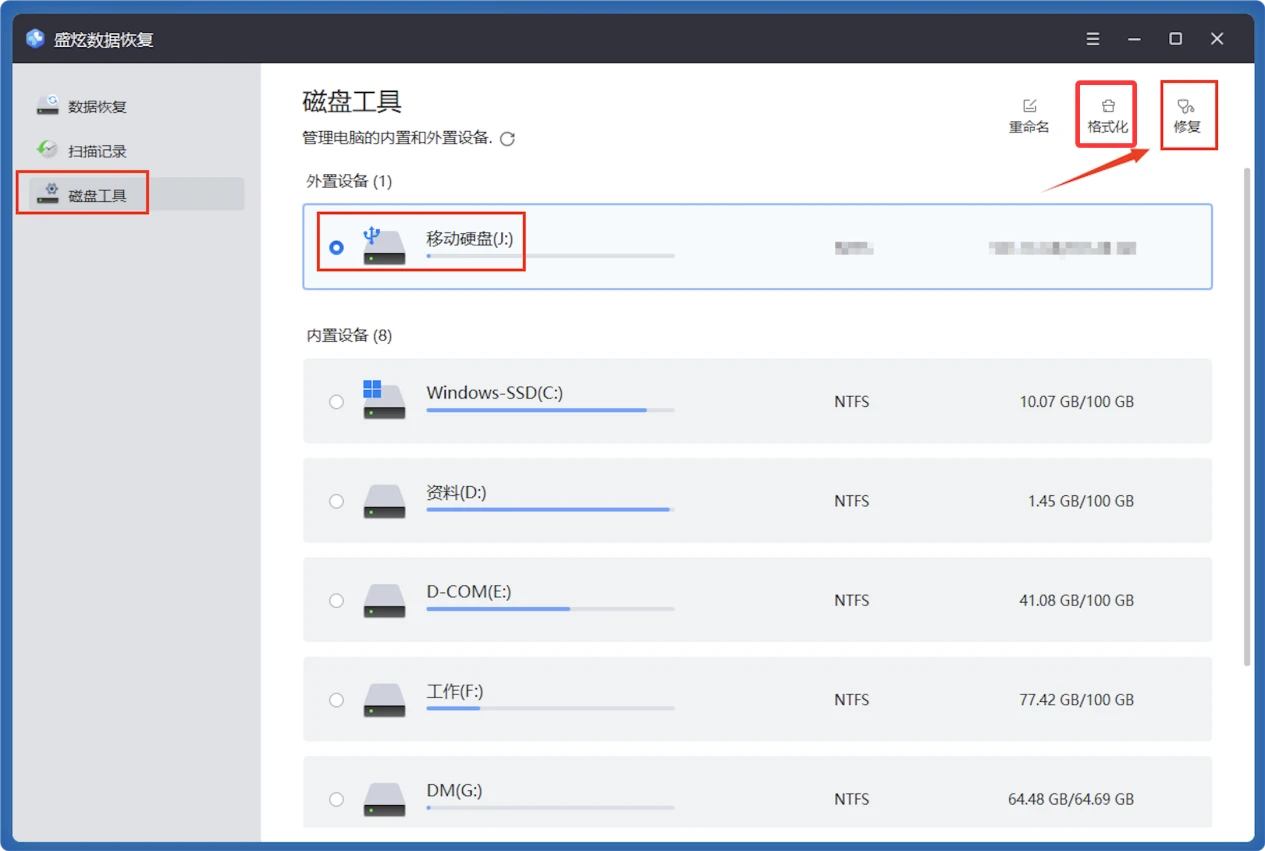Viewport: 1265px width, 851px height.
Task: Click the USB drive icon of 移动硬盘(J:)
Action: click(384, 246)
